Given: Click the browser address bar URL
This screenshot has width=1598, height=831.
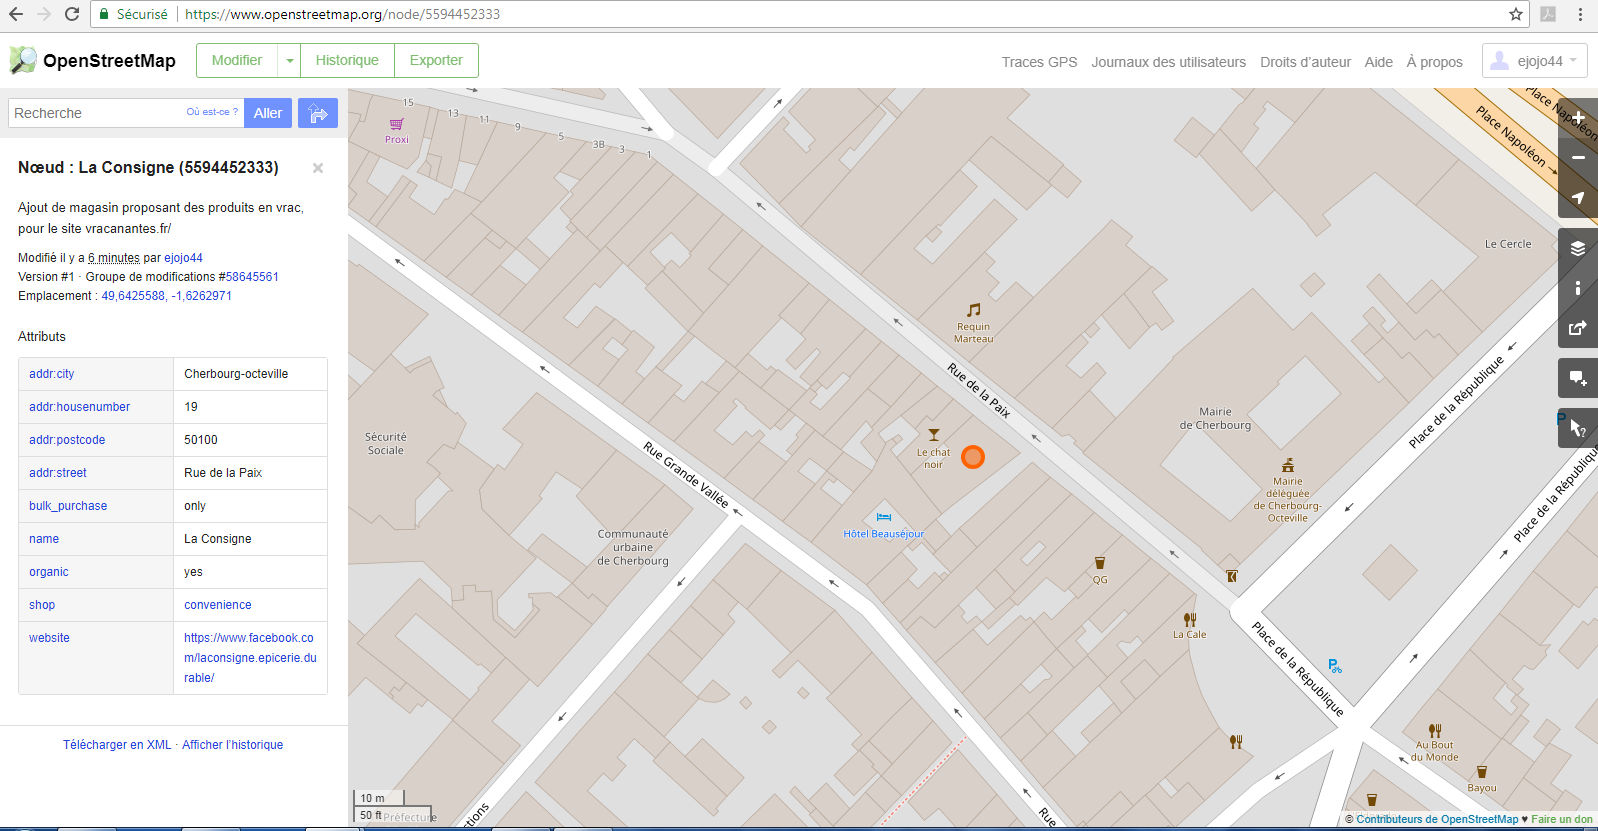Looking at the screenshot, I should tap(342, 14).
